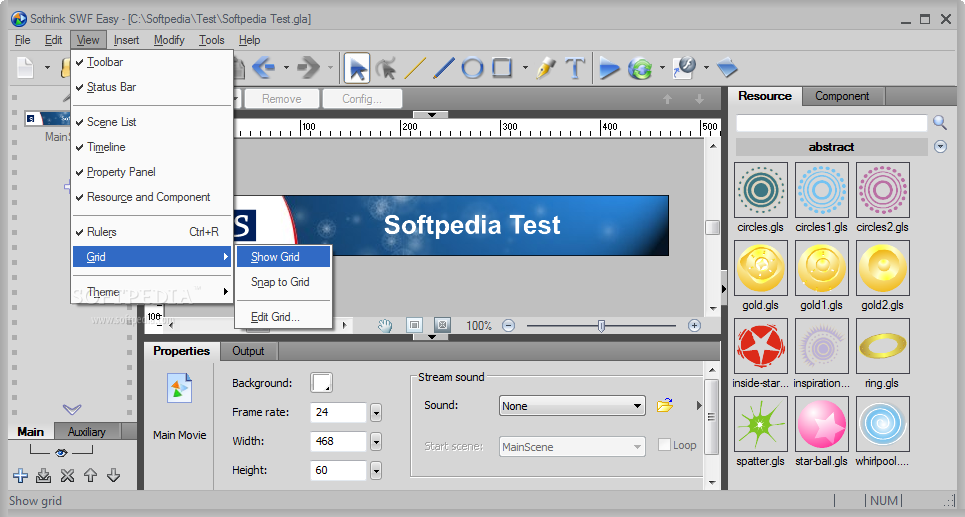
Task: Open Width dropdown arrow
Action: click(x=375, y=441)
